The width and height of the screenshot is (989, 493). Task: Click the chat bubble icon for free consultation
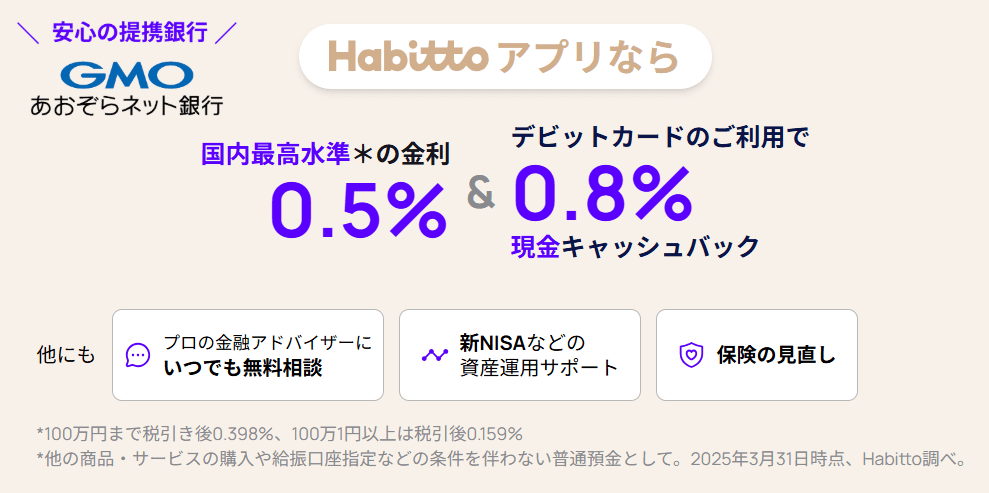[138, 355]
